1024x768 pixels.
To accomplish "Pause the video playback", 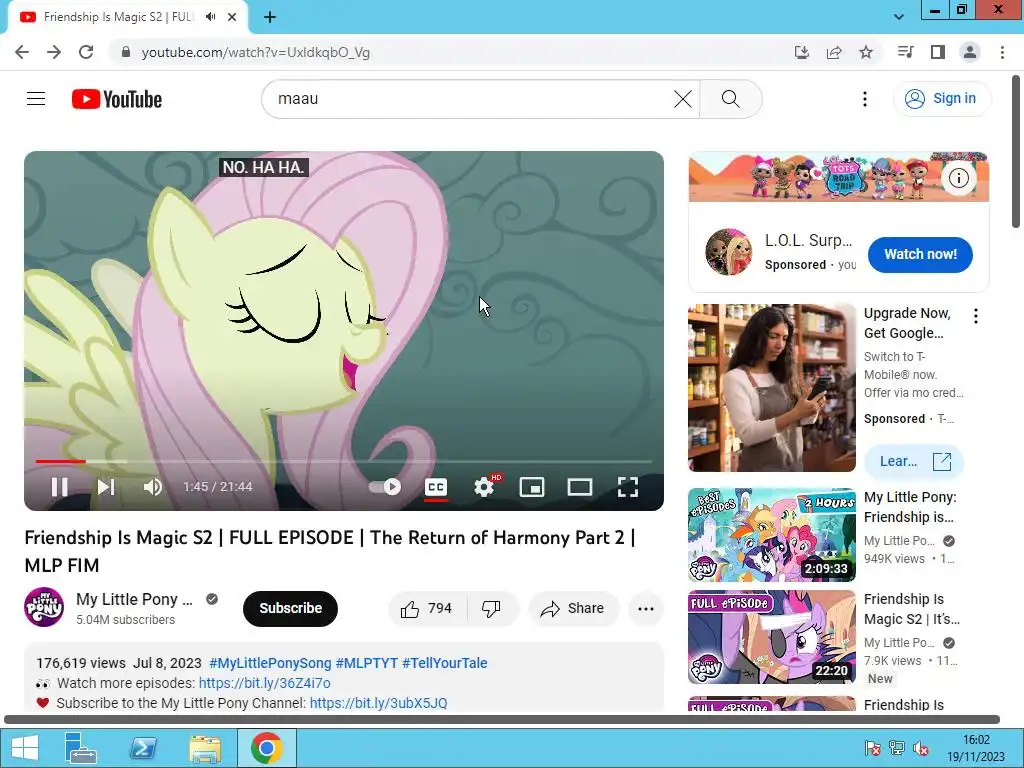I will pos(59,487).
